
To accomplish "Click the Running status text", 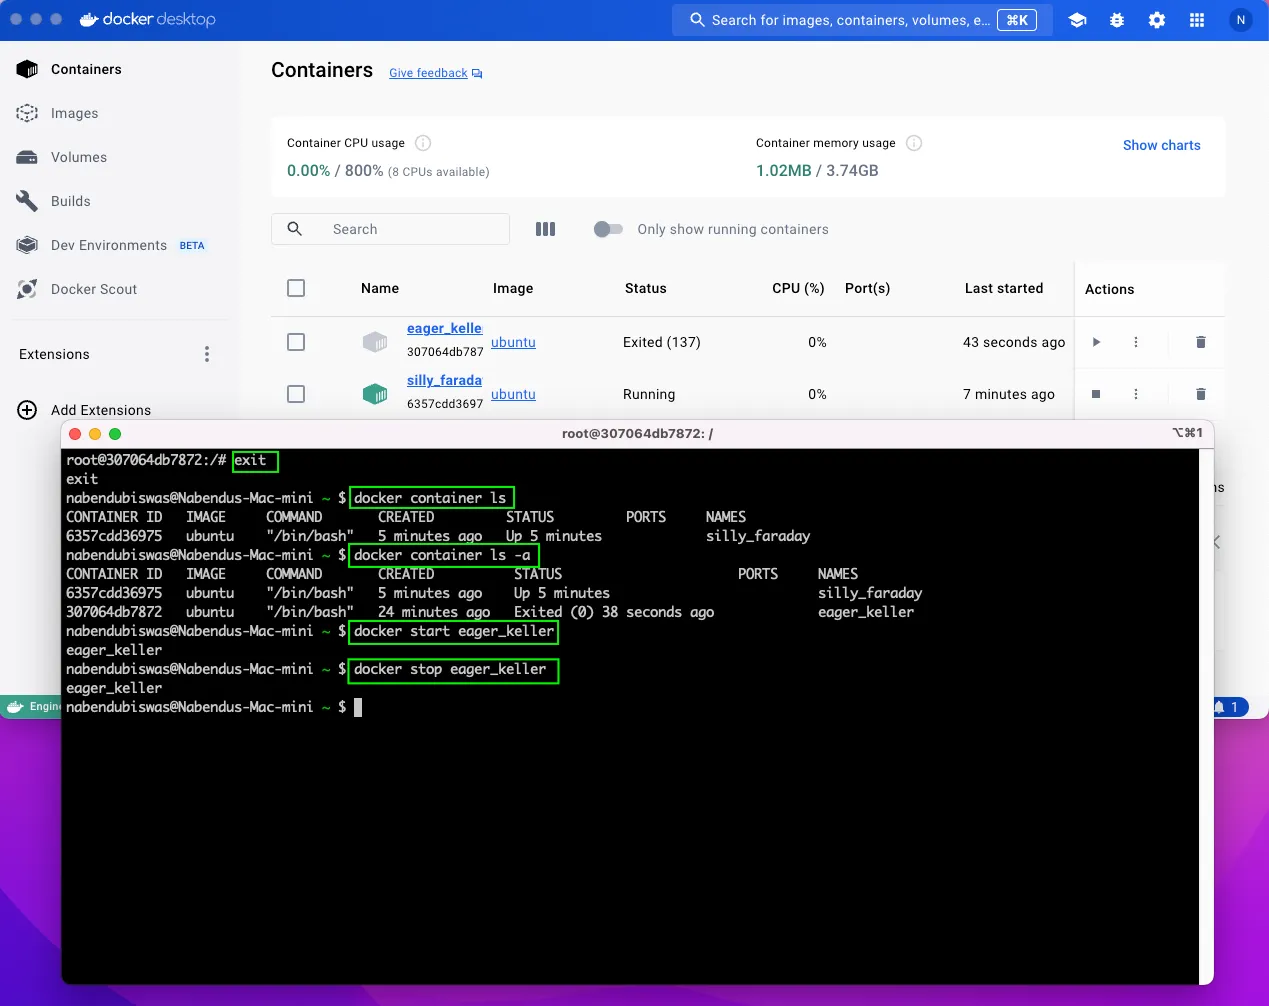I will click(x=649, y=394).
